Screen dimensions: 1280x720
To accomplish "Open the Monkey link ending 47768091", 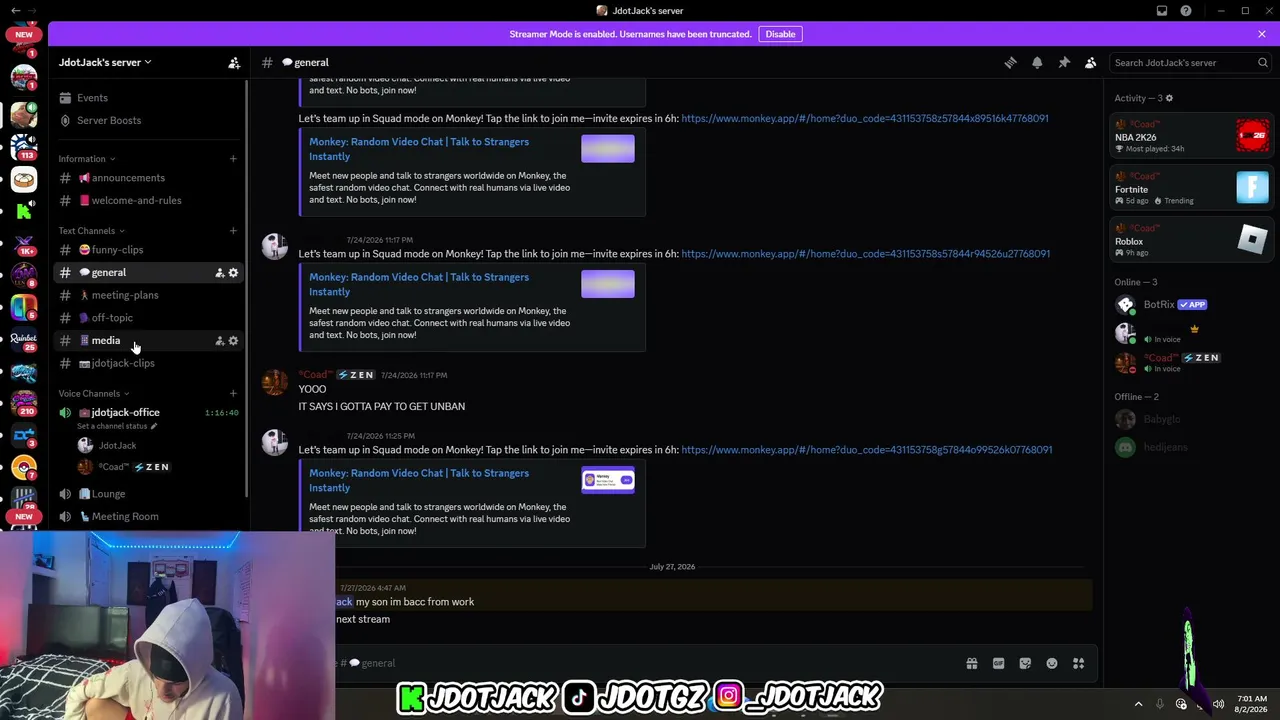I will point(865,118).
